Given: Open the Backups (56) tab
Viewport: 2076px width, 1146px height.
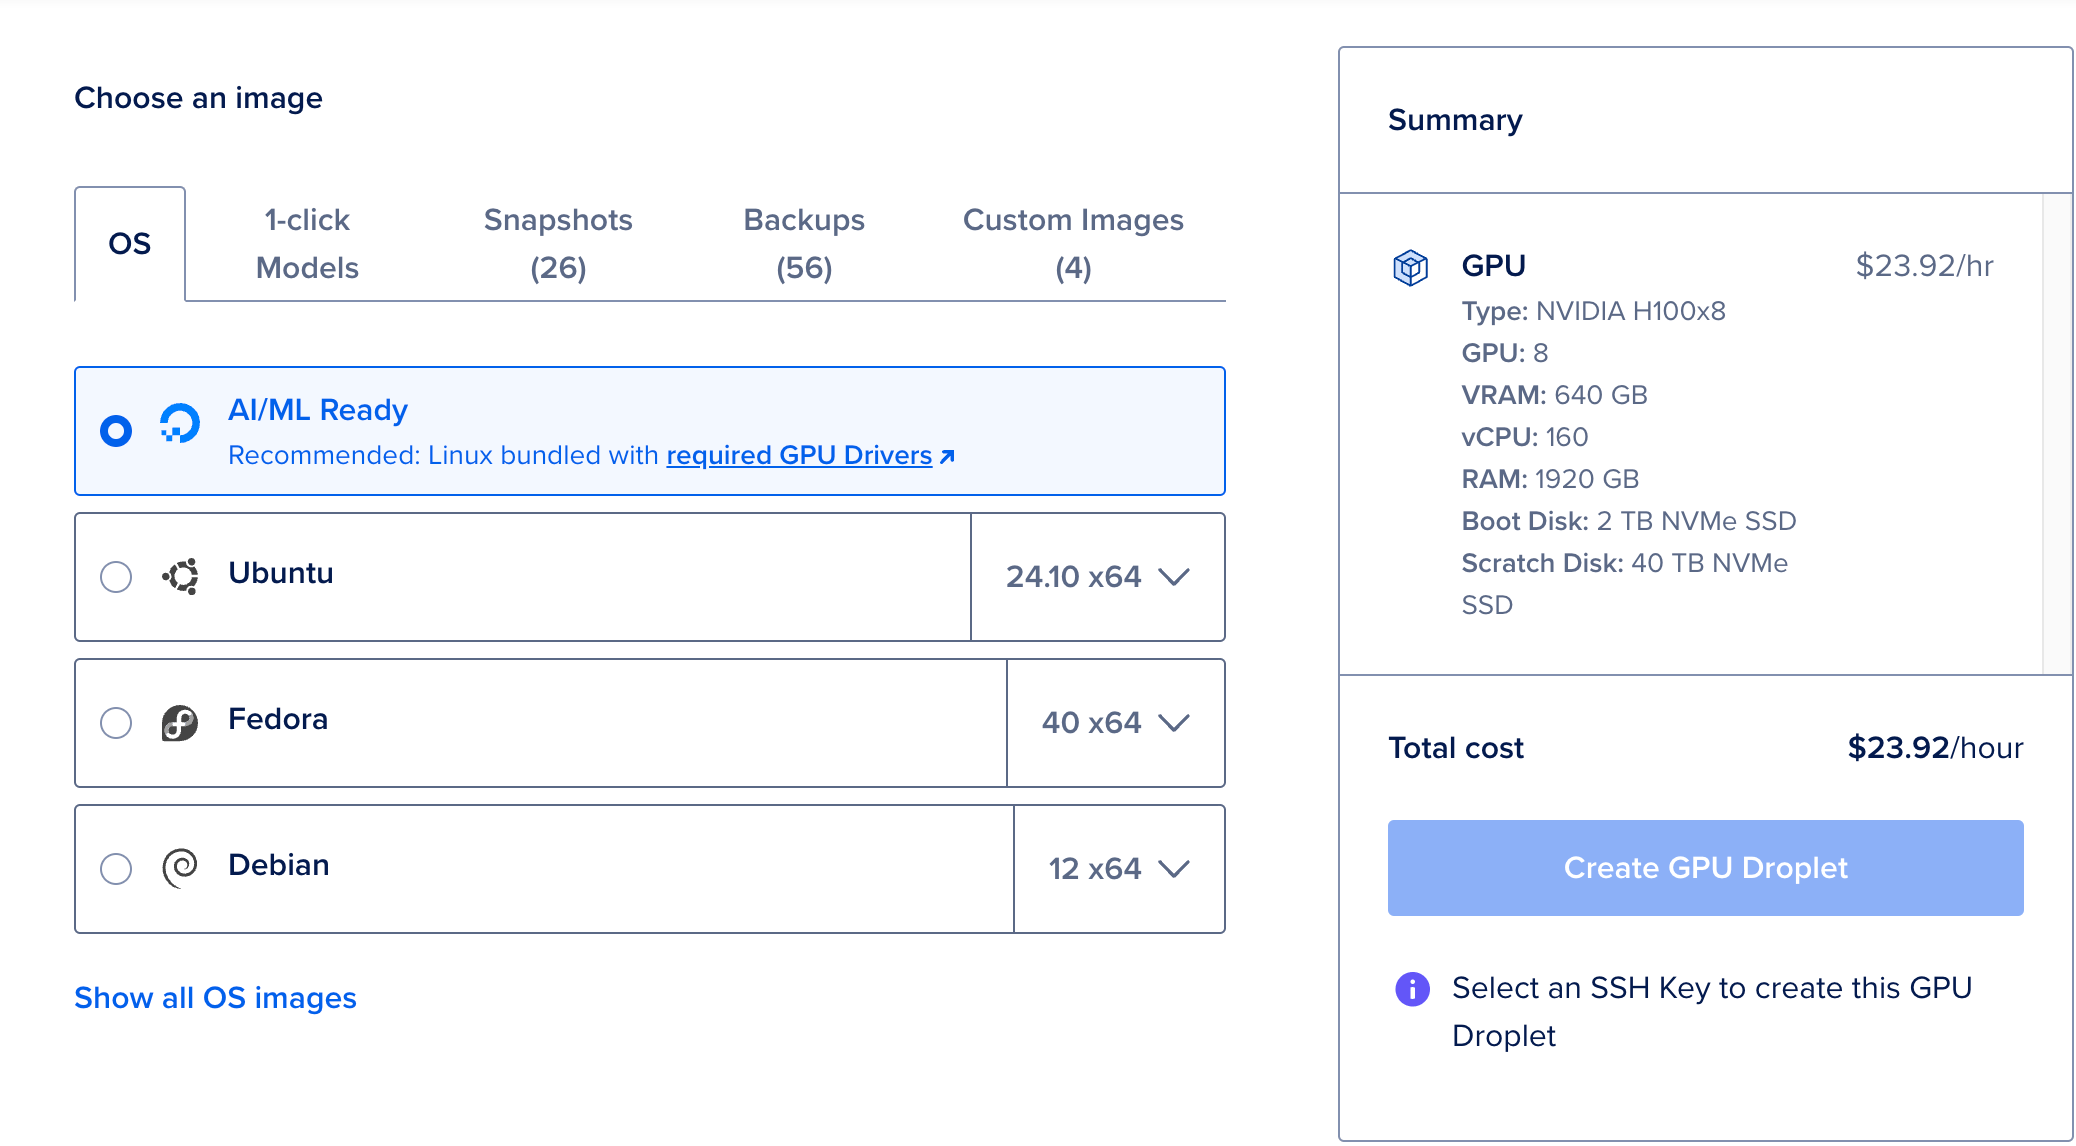Looking at the screenshot, I should click(x=804, y=243).
